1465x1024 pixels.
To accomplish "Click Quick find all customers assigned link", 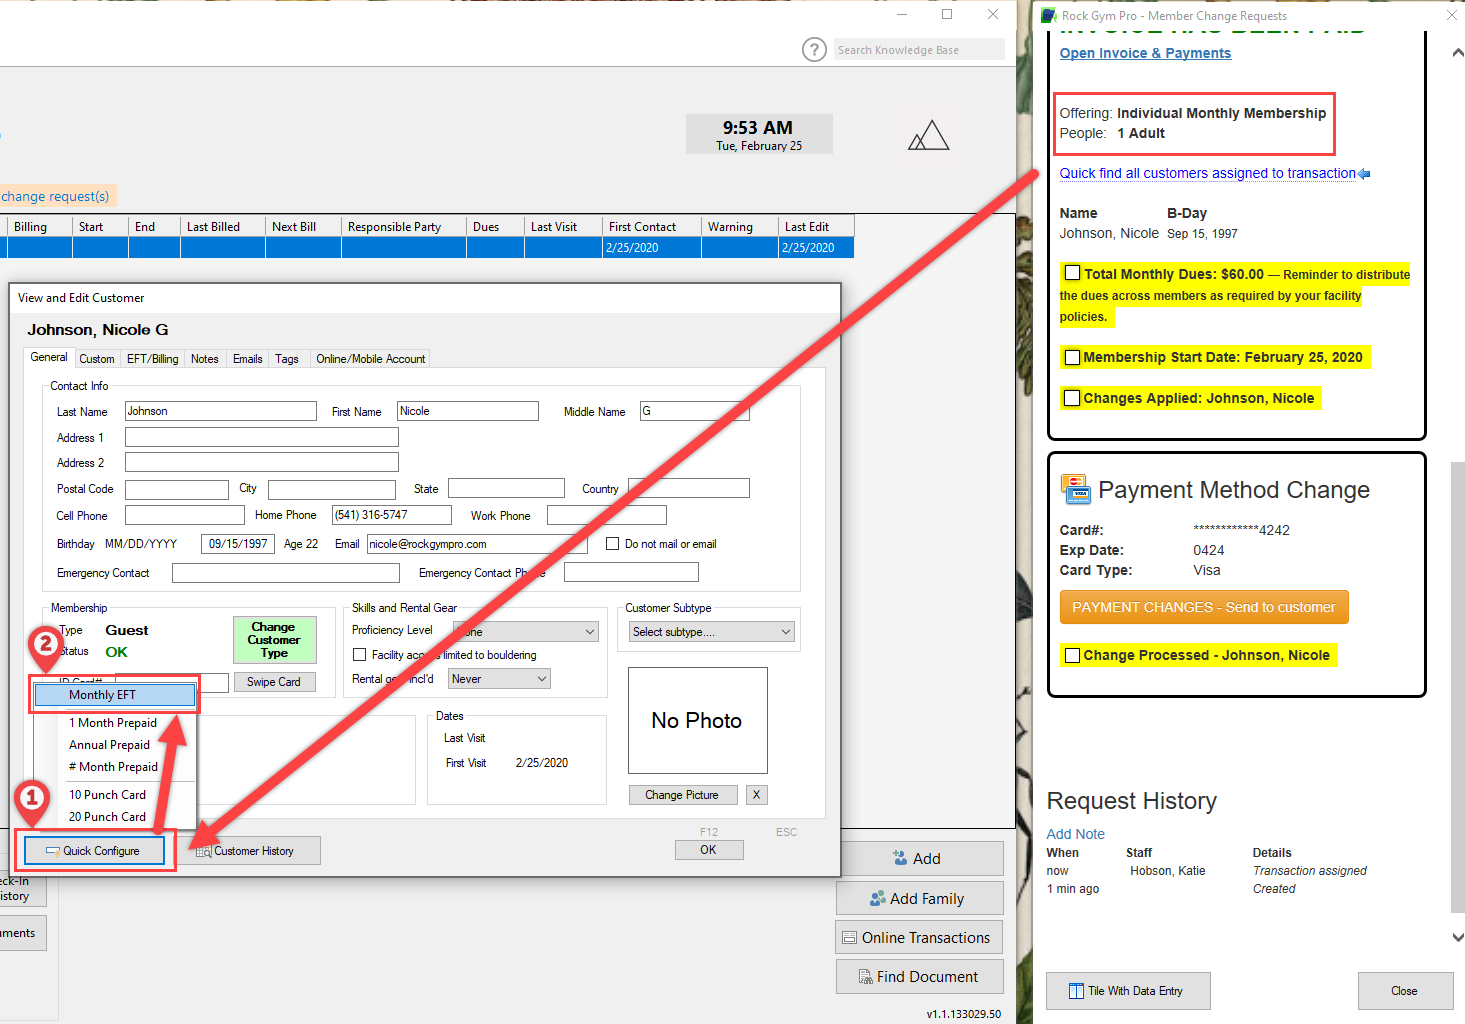I will click(1208, 173).
